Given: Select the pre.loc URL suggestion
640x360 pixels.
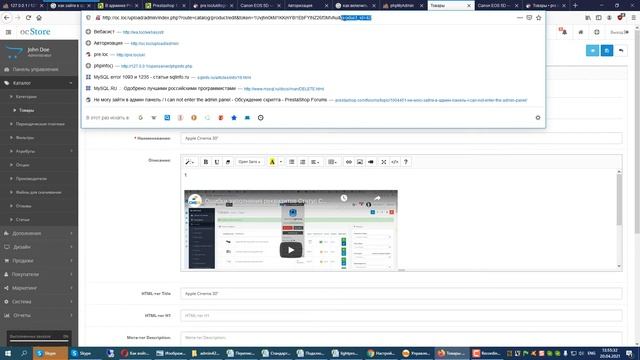Looking at the screenshot, I should click(313, 54).
